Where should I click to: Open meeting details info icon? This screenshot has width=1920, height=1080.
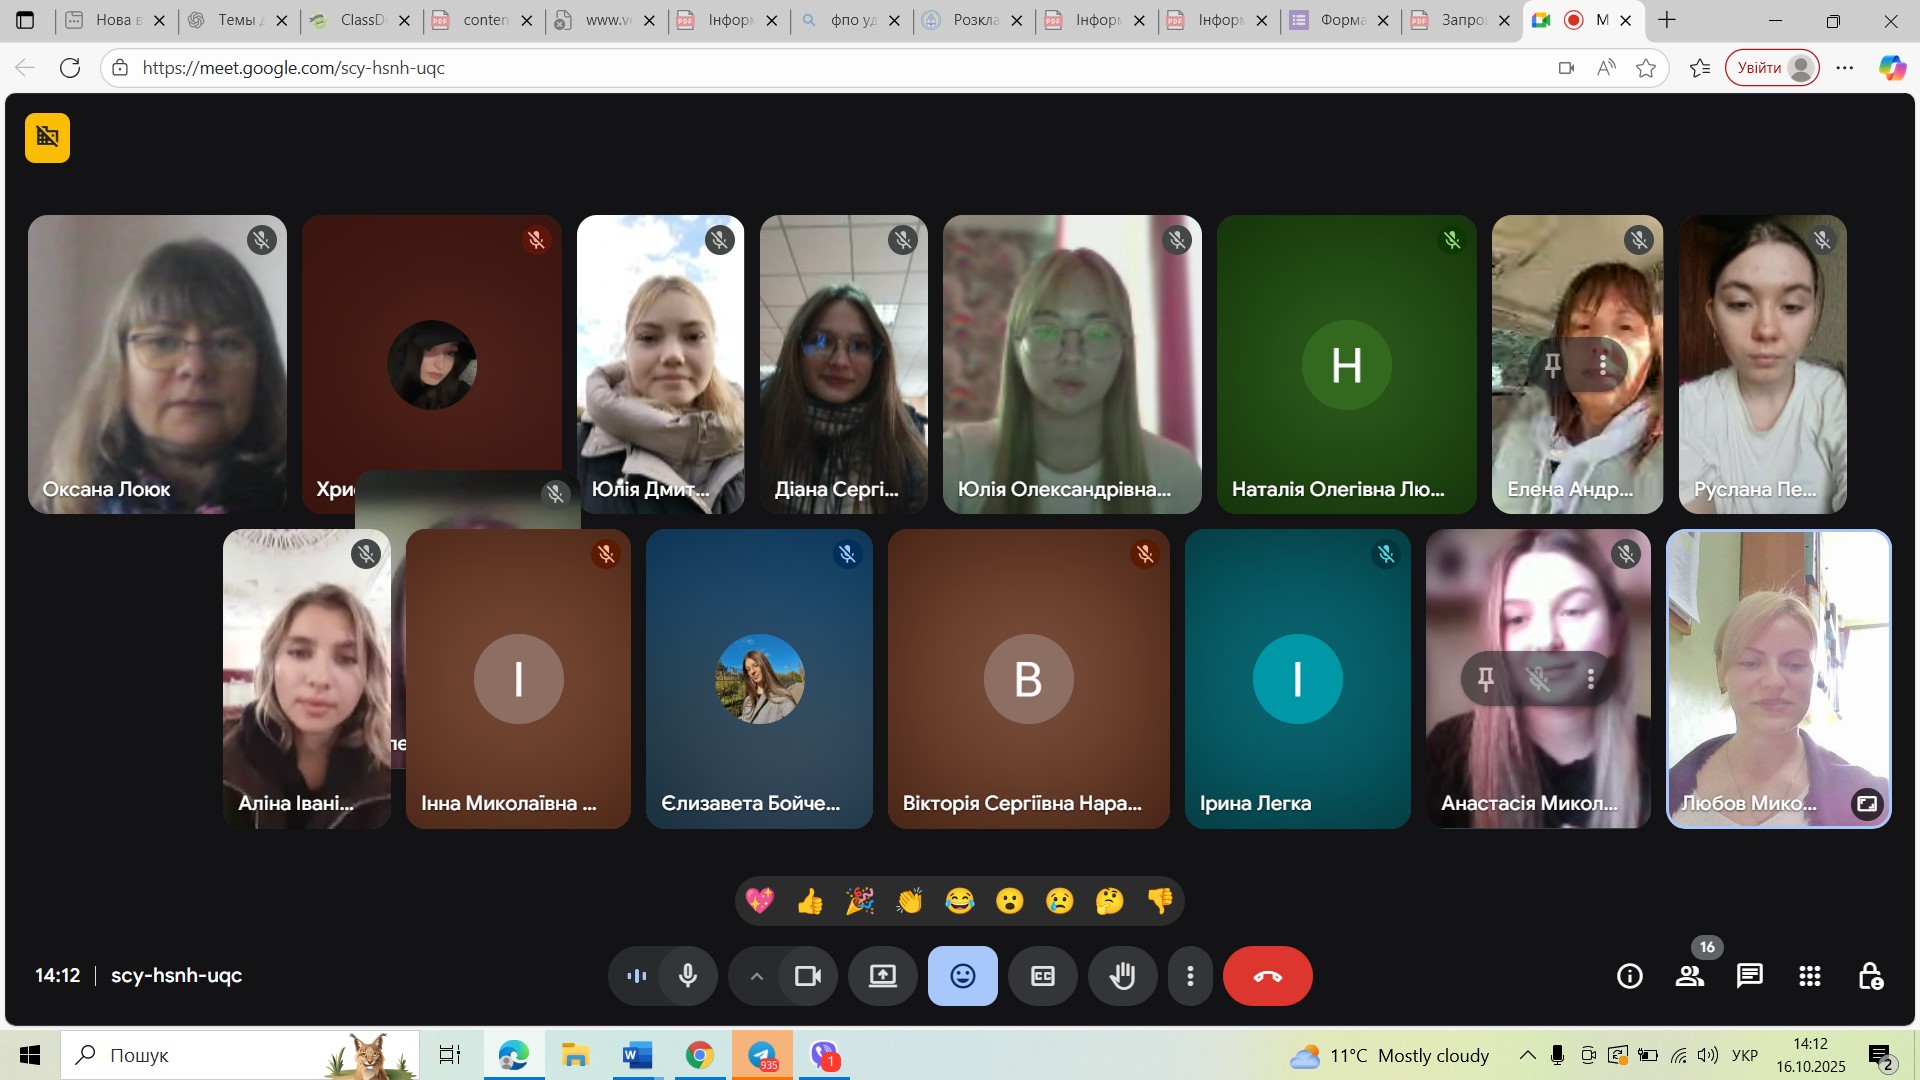[1629, 976]
